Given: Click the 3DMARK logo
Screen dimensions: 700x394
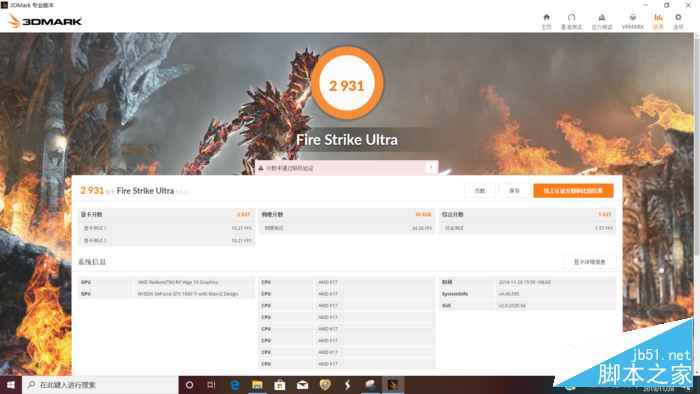Looking at the screenshot, I should pyautogui.click(x=45, y=21).
